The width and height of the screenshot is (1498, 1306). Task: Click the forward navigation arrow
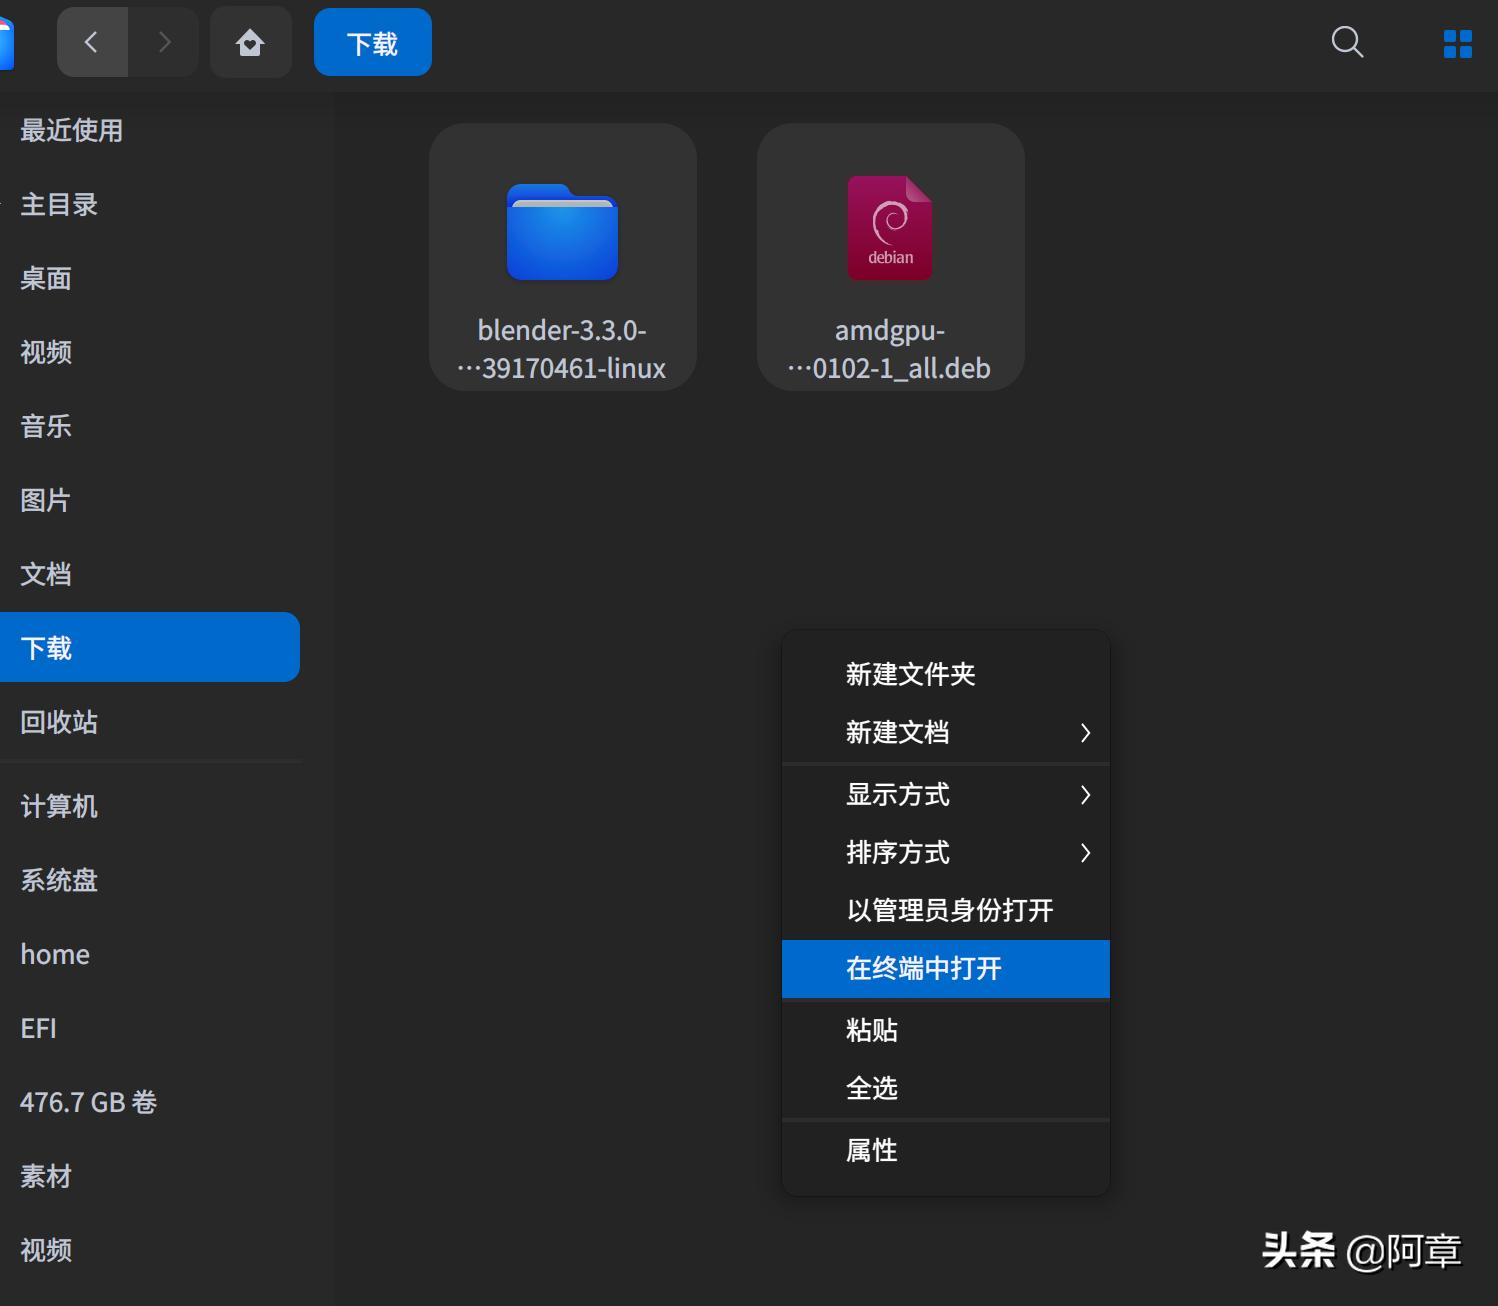(164, 42)
